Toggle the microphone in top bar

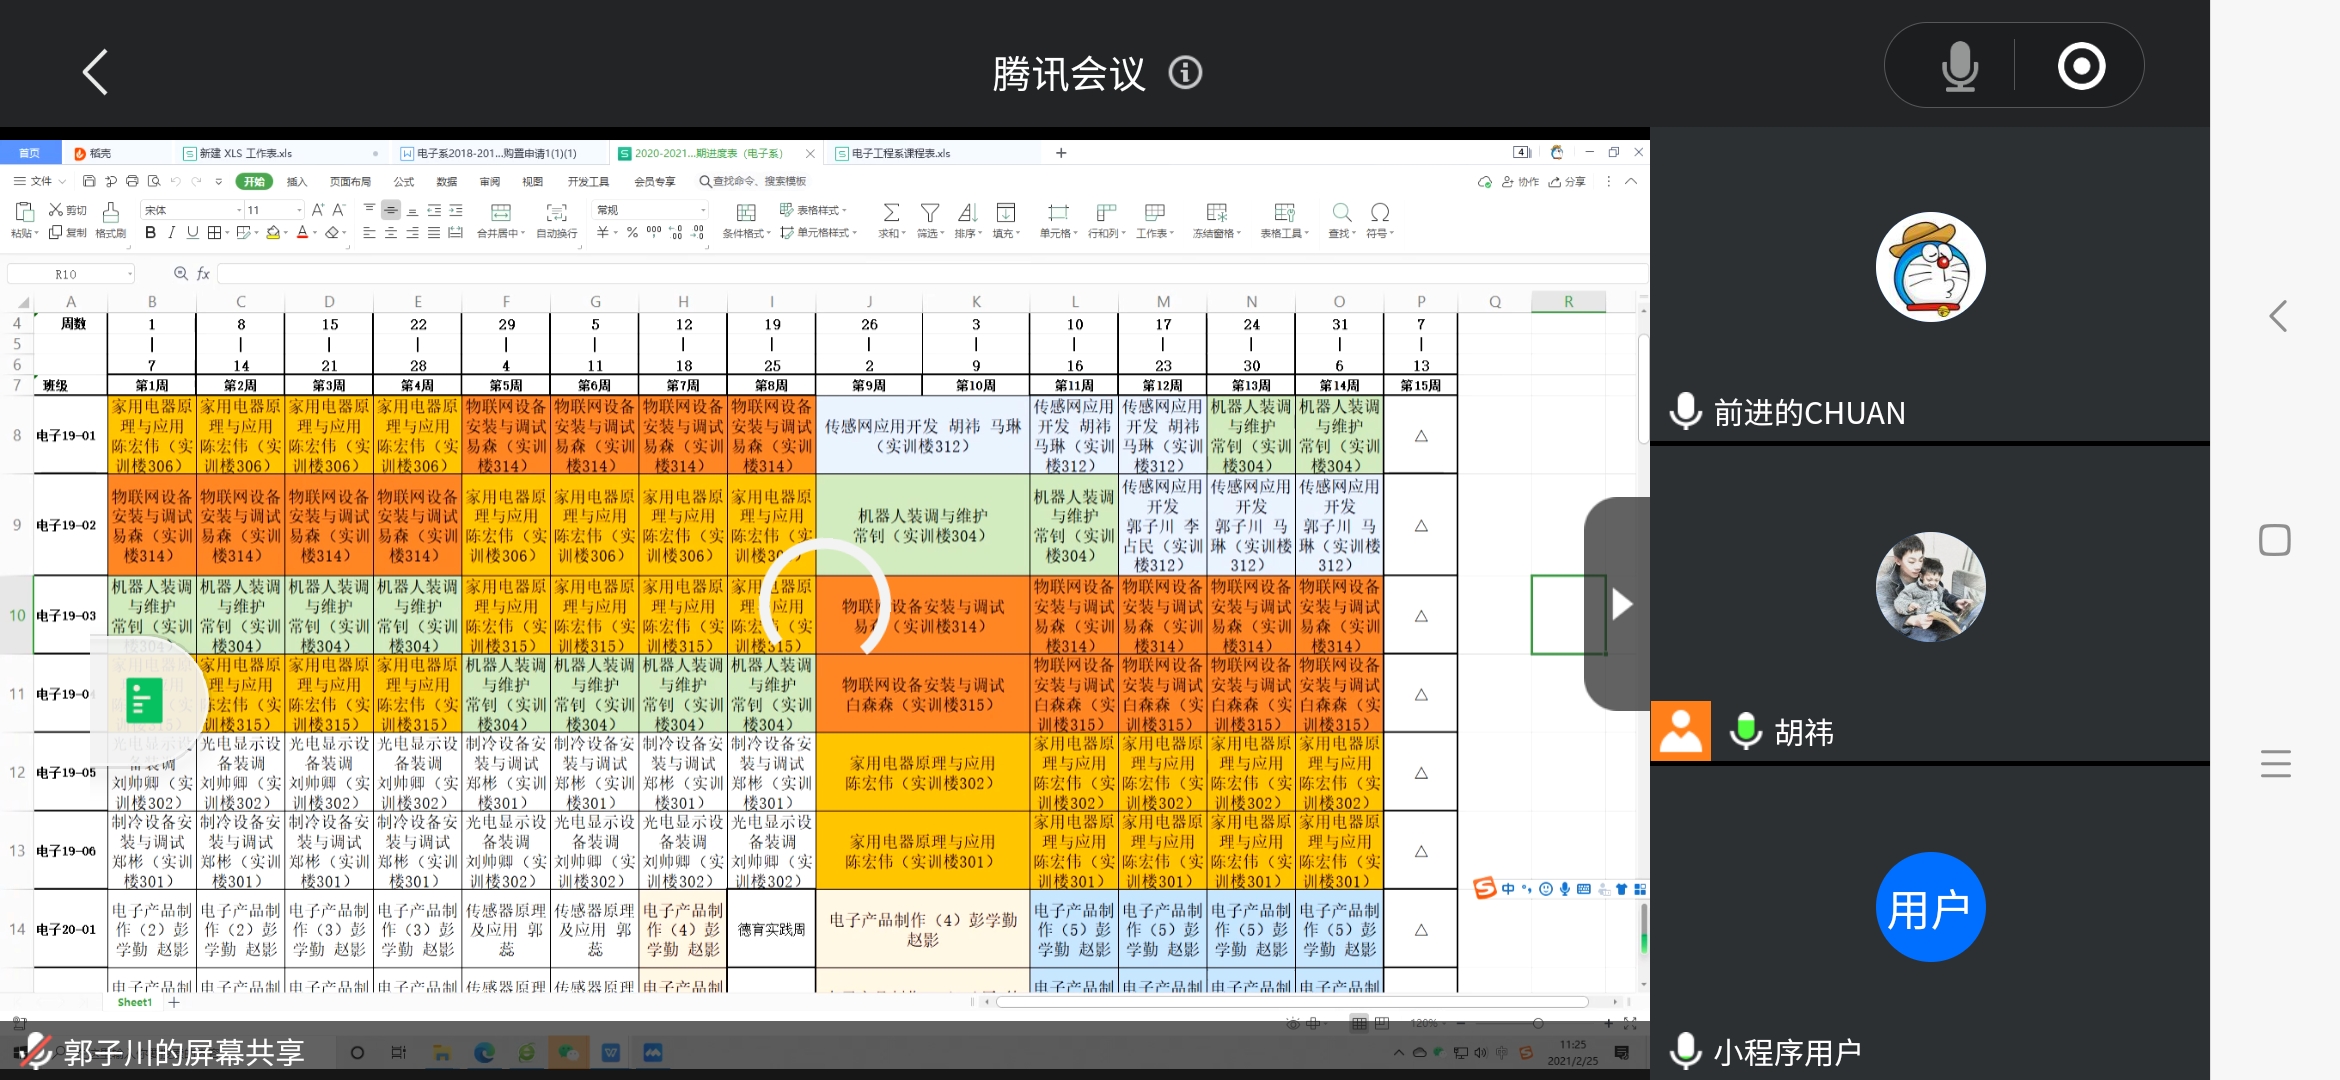click(1958, 67)
